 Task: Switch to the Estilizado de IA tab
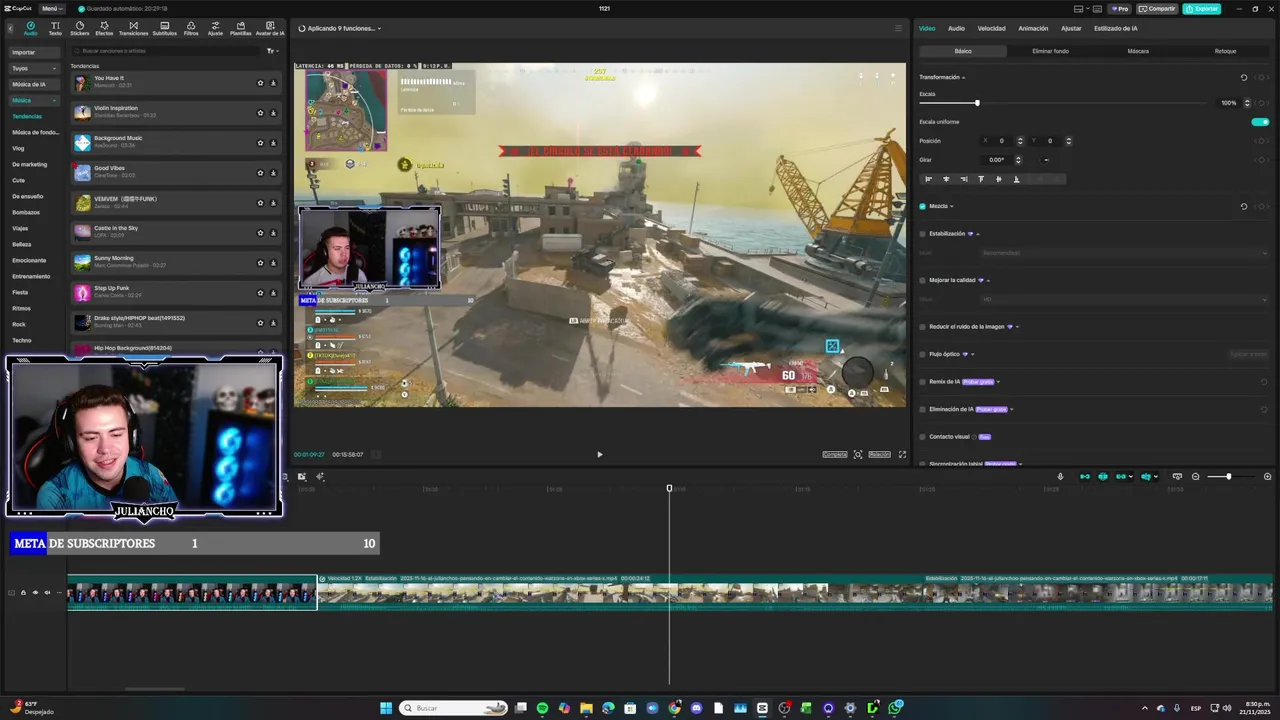point(1115,28)
